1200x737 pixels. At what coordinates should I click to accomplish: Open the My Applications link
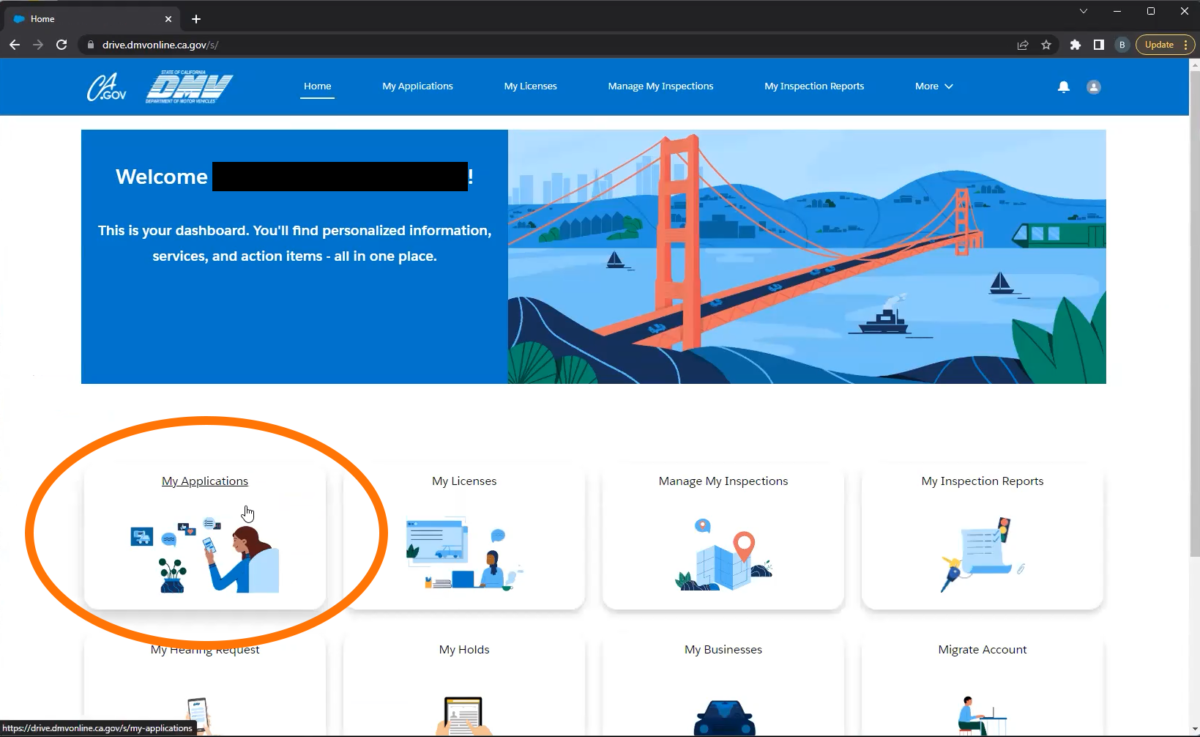(205, 481)
